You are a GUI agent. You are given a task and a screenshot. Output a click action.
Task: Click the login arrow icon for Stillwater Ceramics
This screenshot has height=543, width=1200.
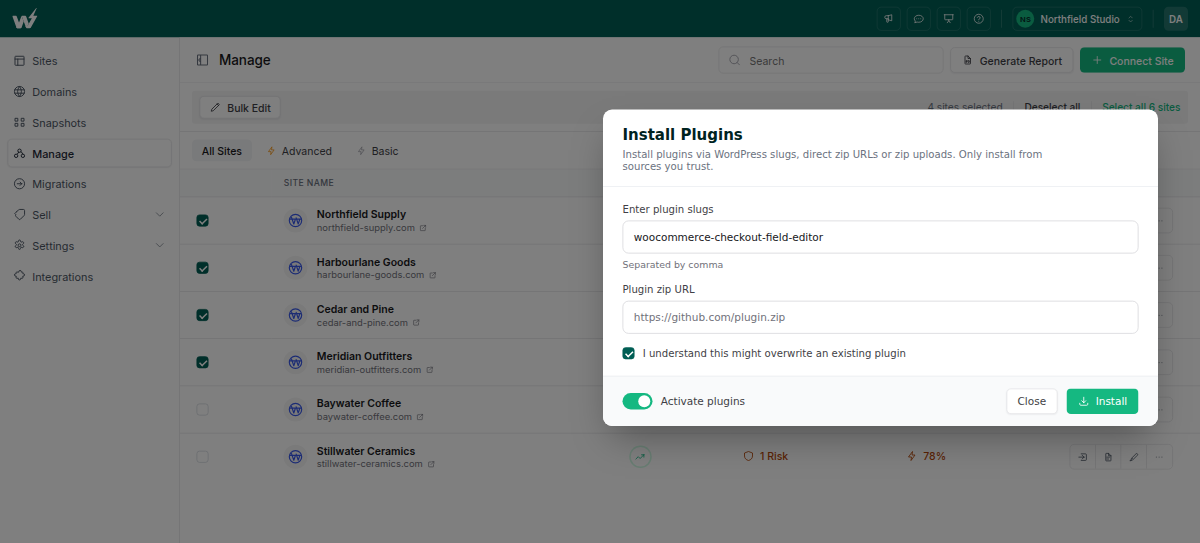(1083, 456)
